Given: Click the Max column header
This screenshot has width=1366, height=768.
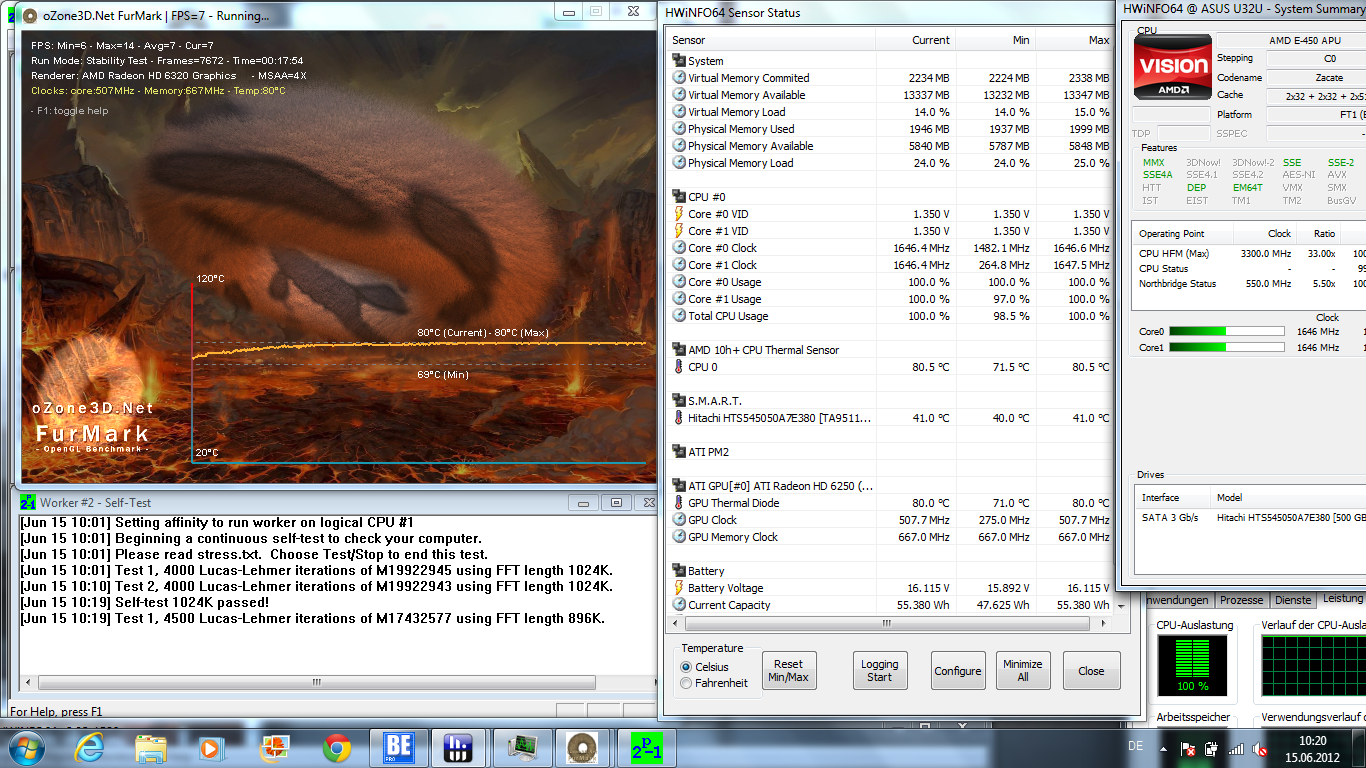Looking at the screenshot, I should [1074, 40].
